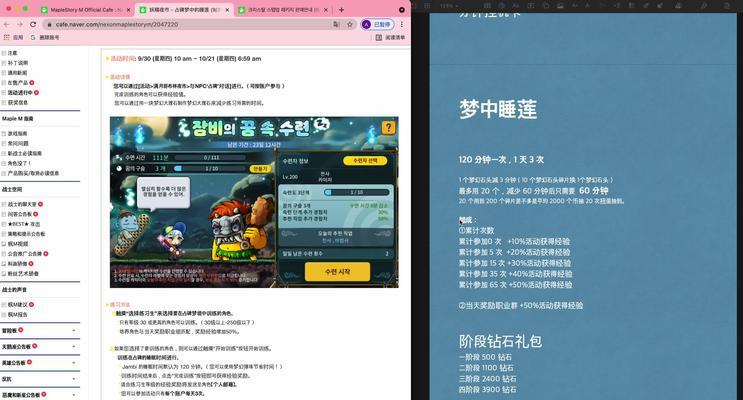The height and width of the screenshot is (400, 743).
Task: Click the Maple M 指南 section header
Action: click(18, 118)
